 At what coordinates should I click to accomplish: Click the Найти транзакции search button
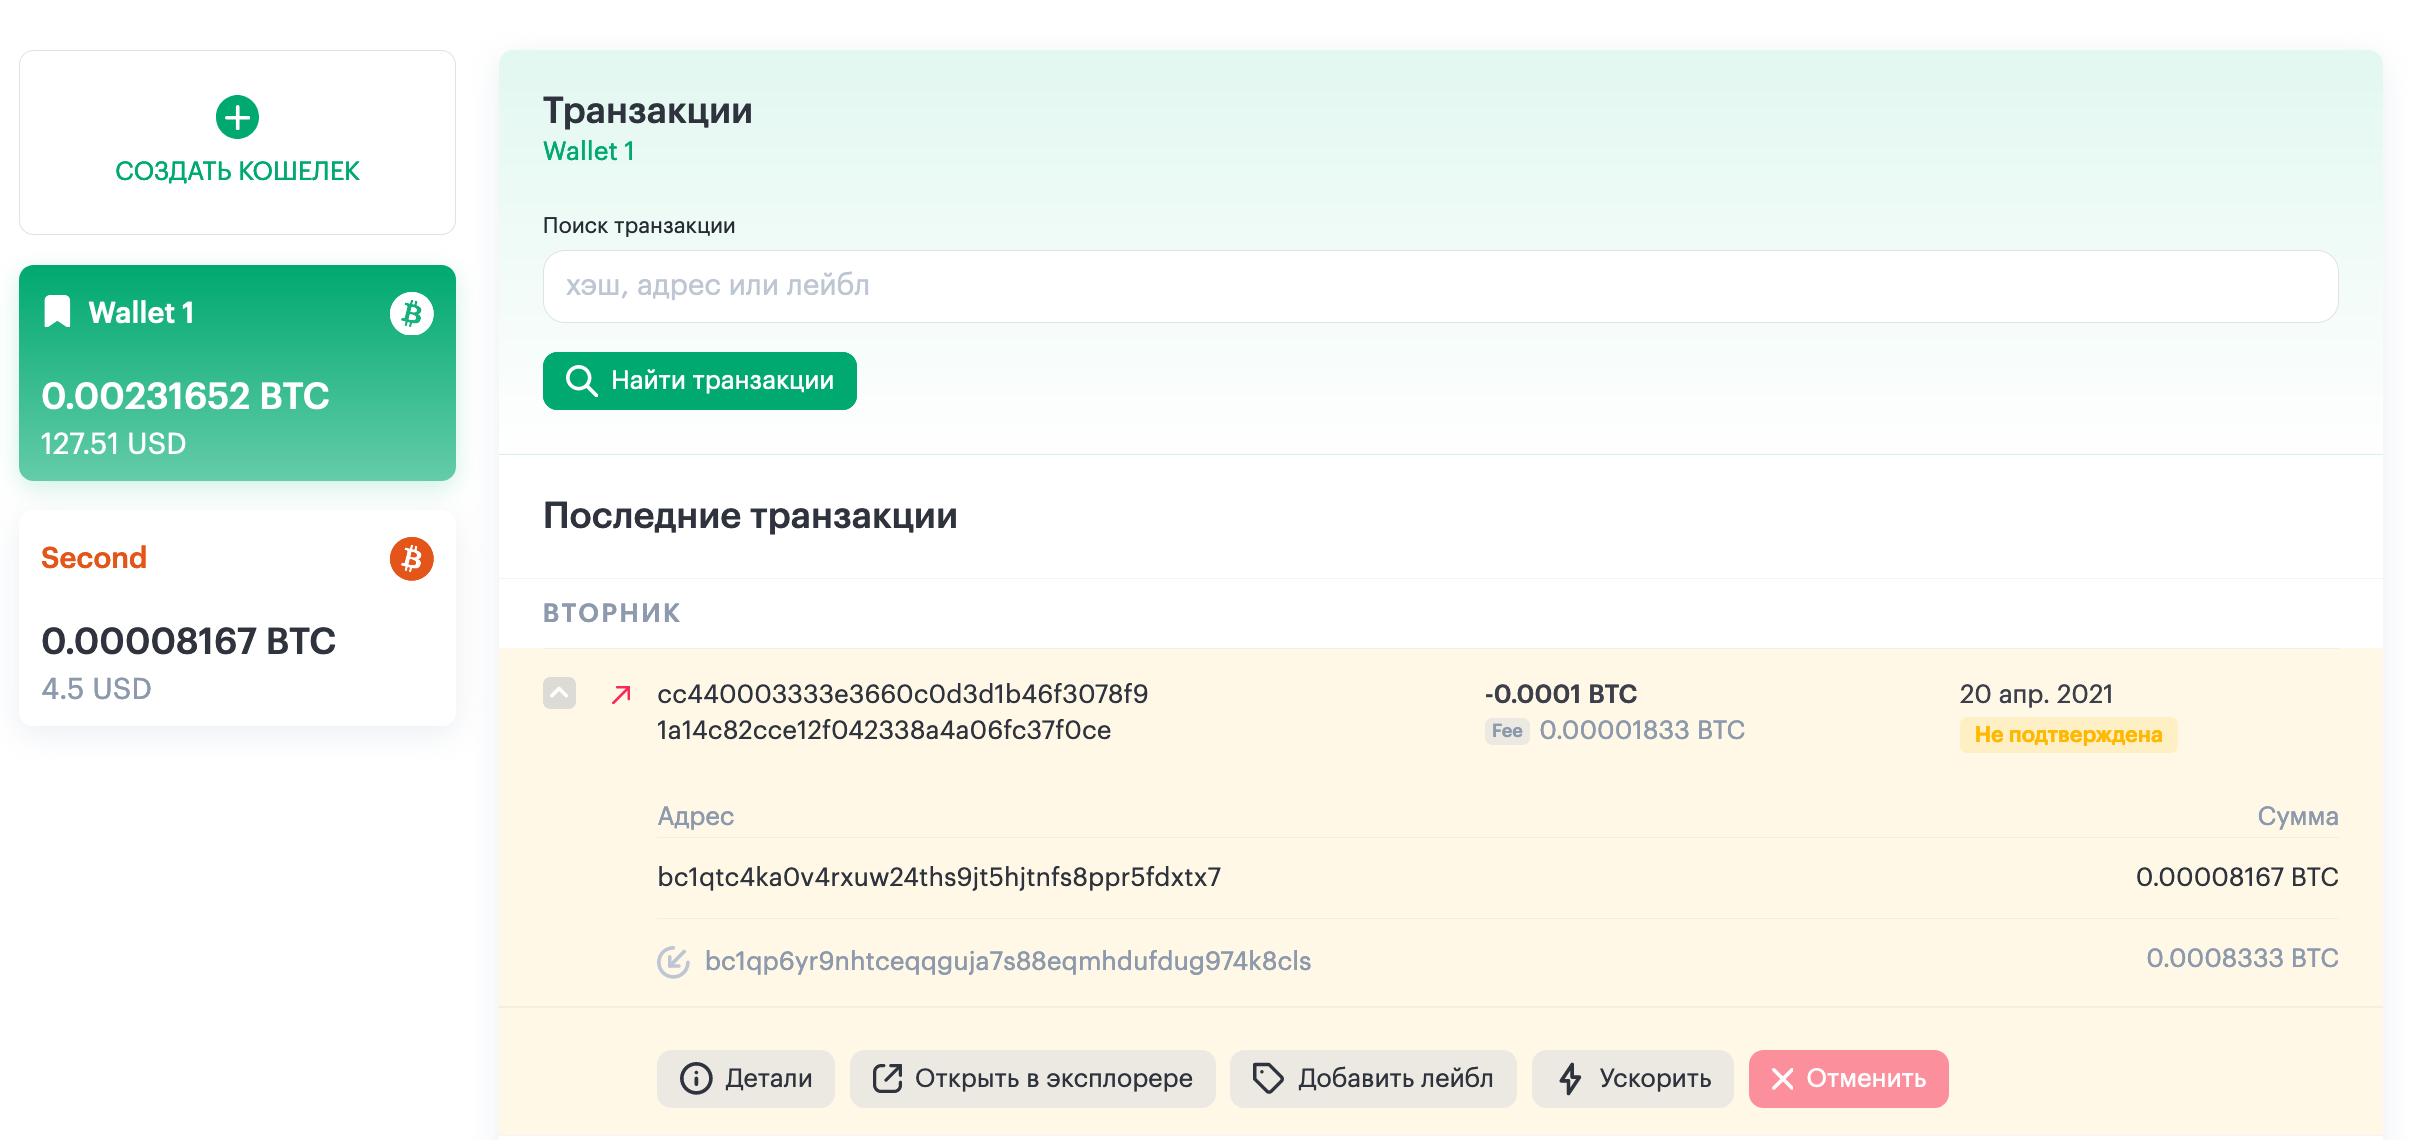pyautogui.click(x=701, y=379)
